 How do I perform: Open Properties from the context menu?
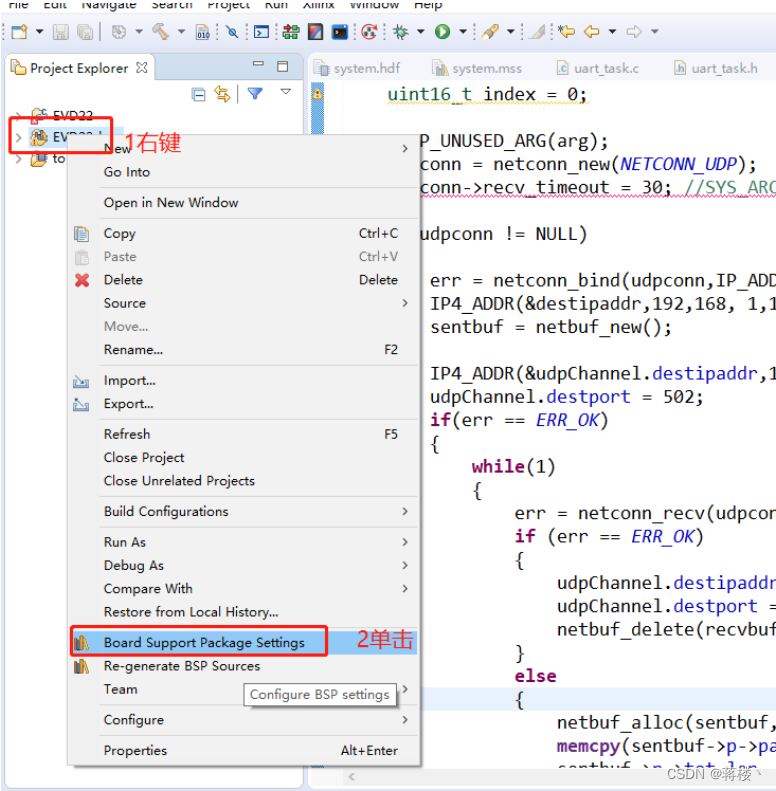(244, 751)
